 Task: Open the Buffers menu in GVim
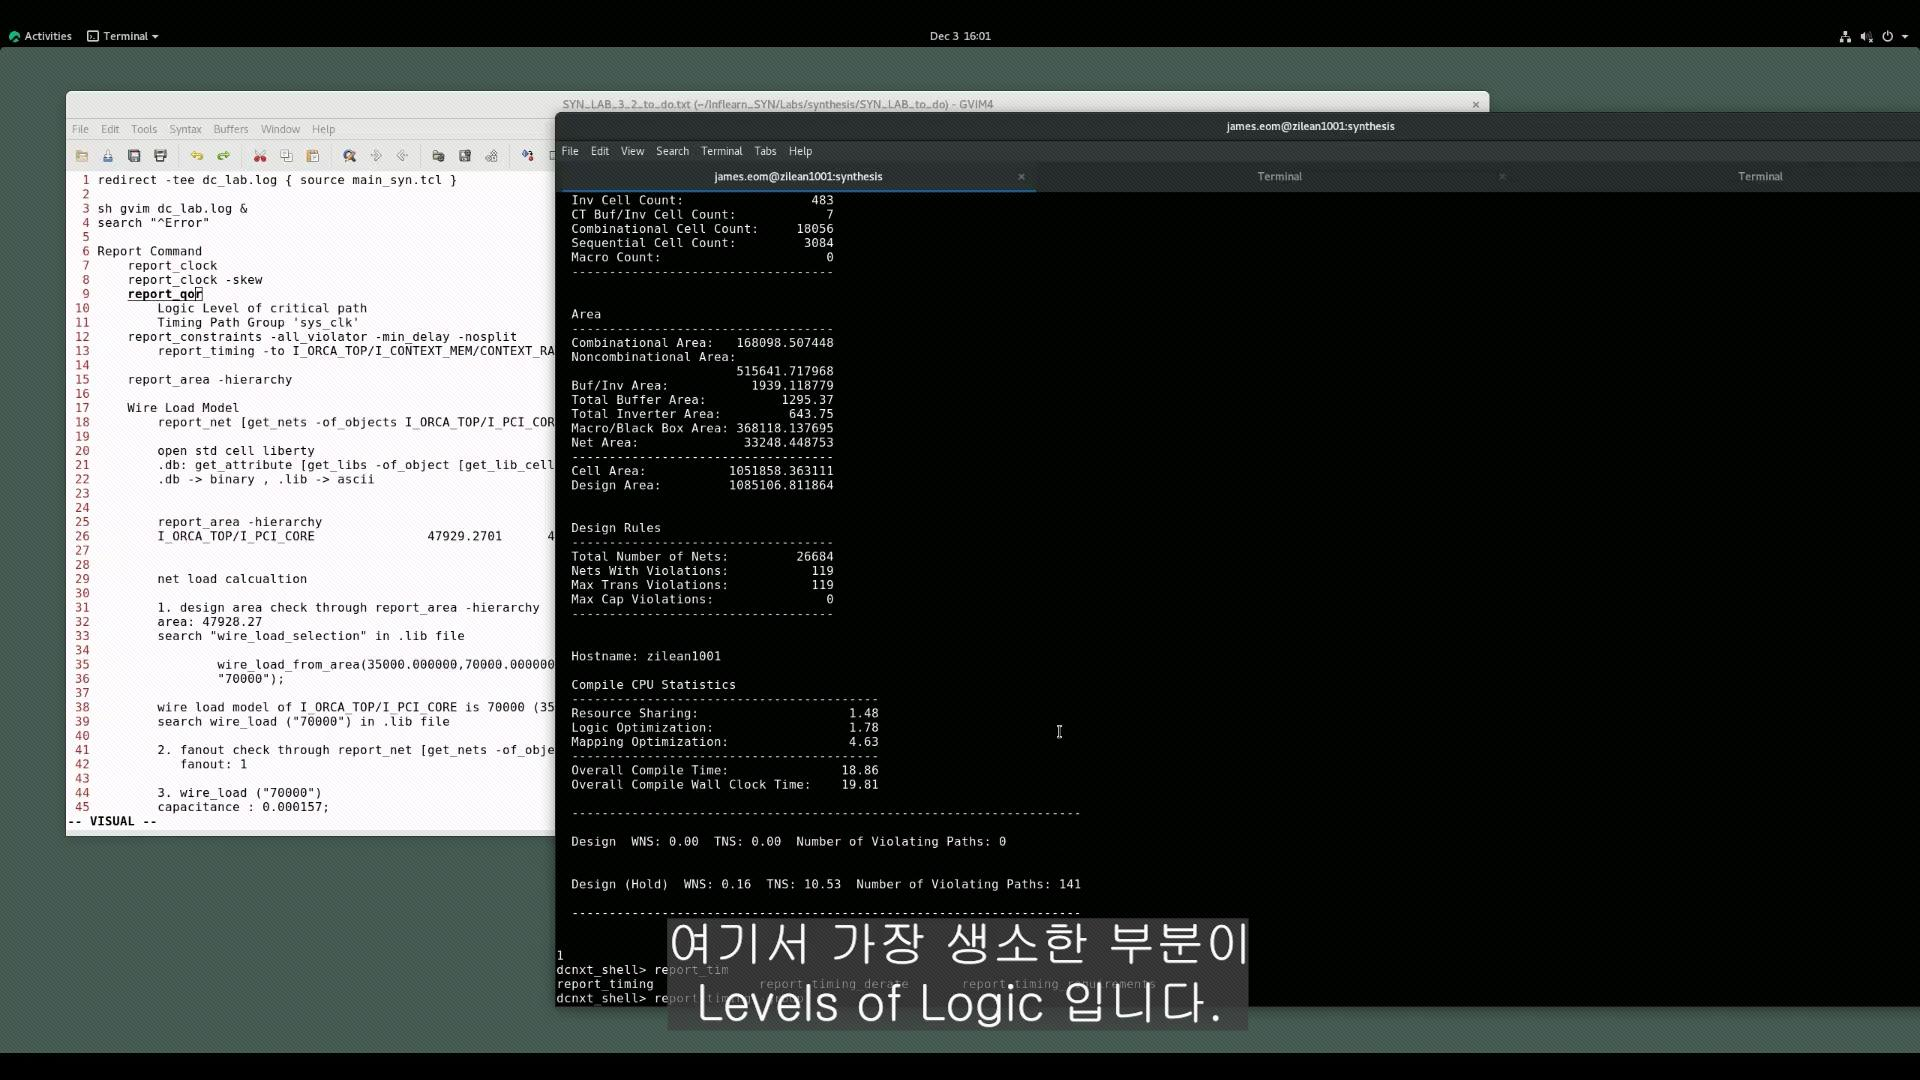(230, 129)
